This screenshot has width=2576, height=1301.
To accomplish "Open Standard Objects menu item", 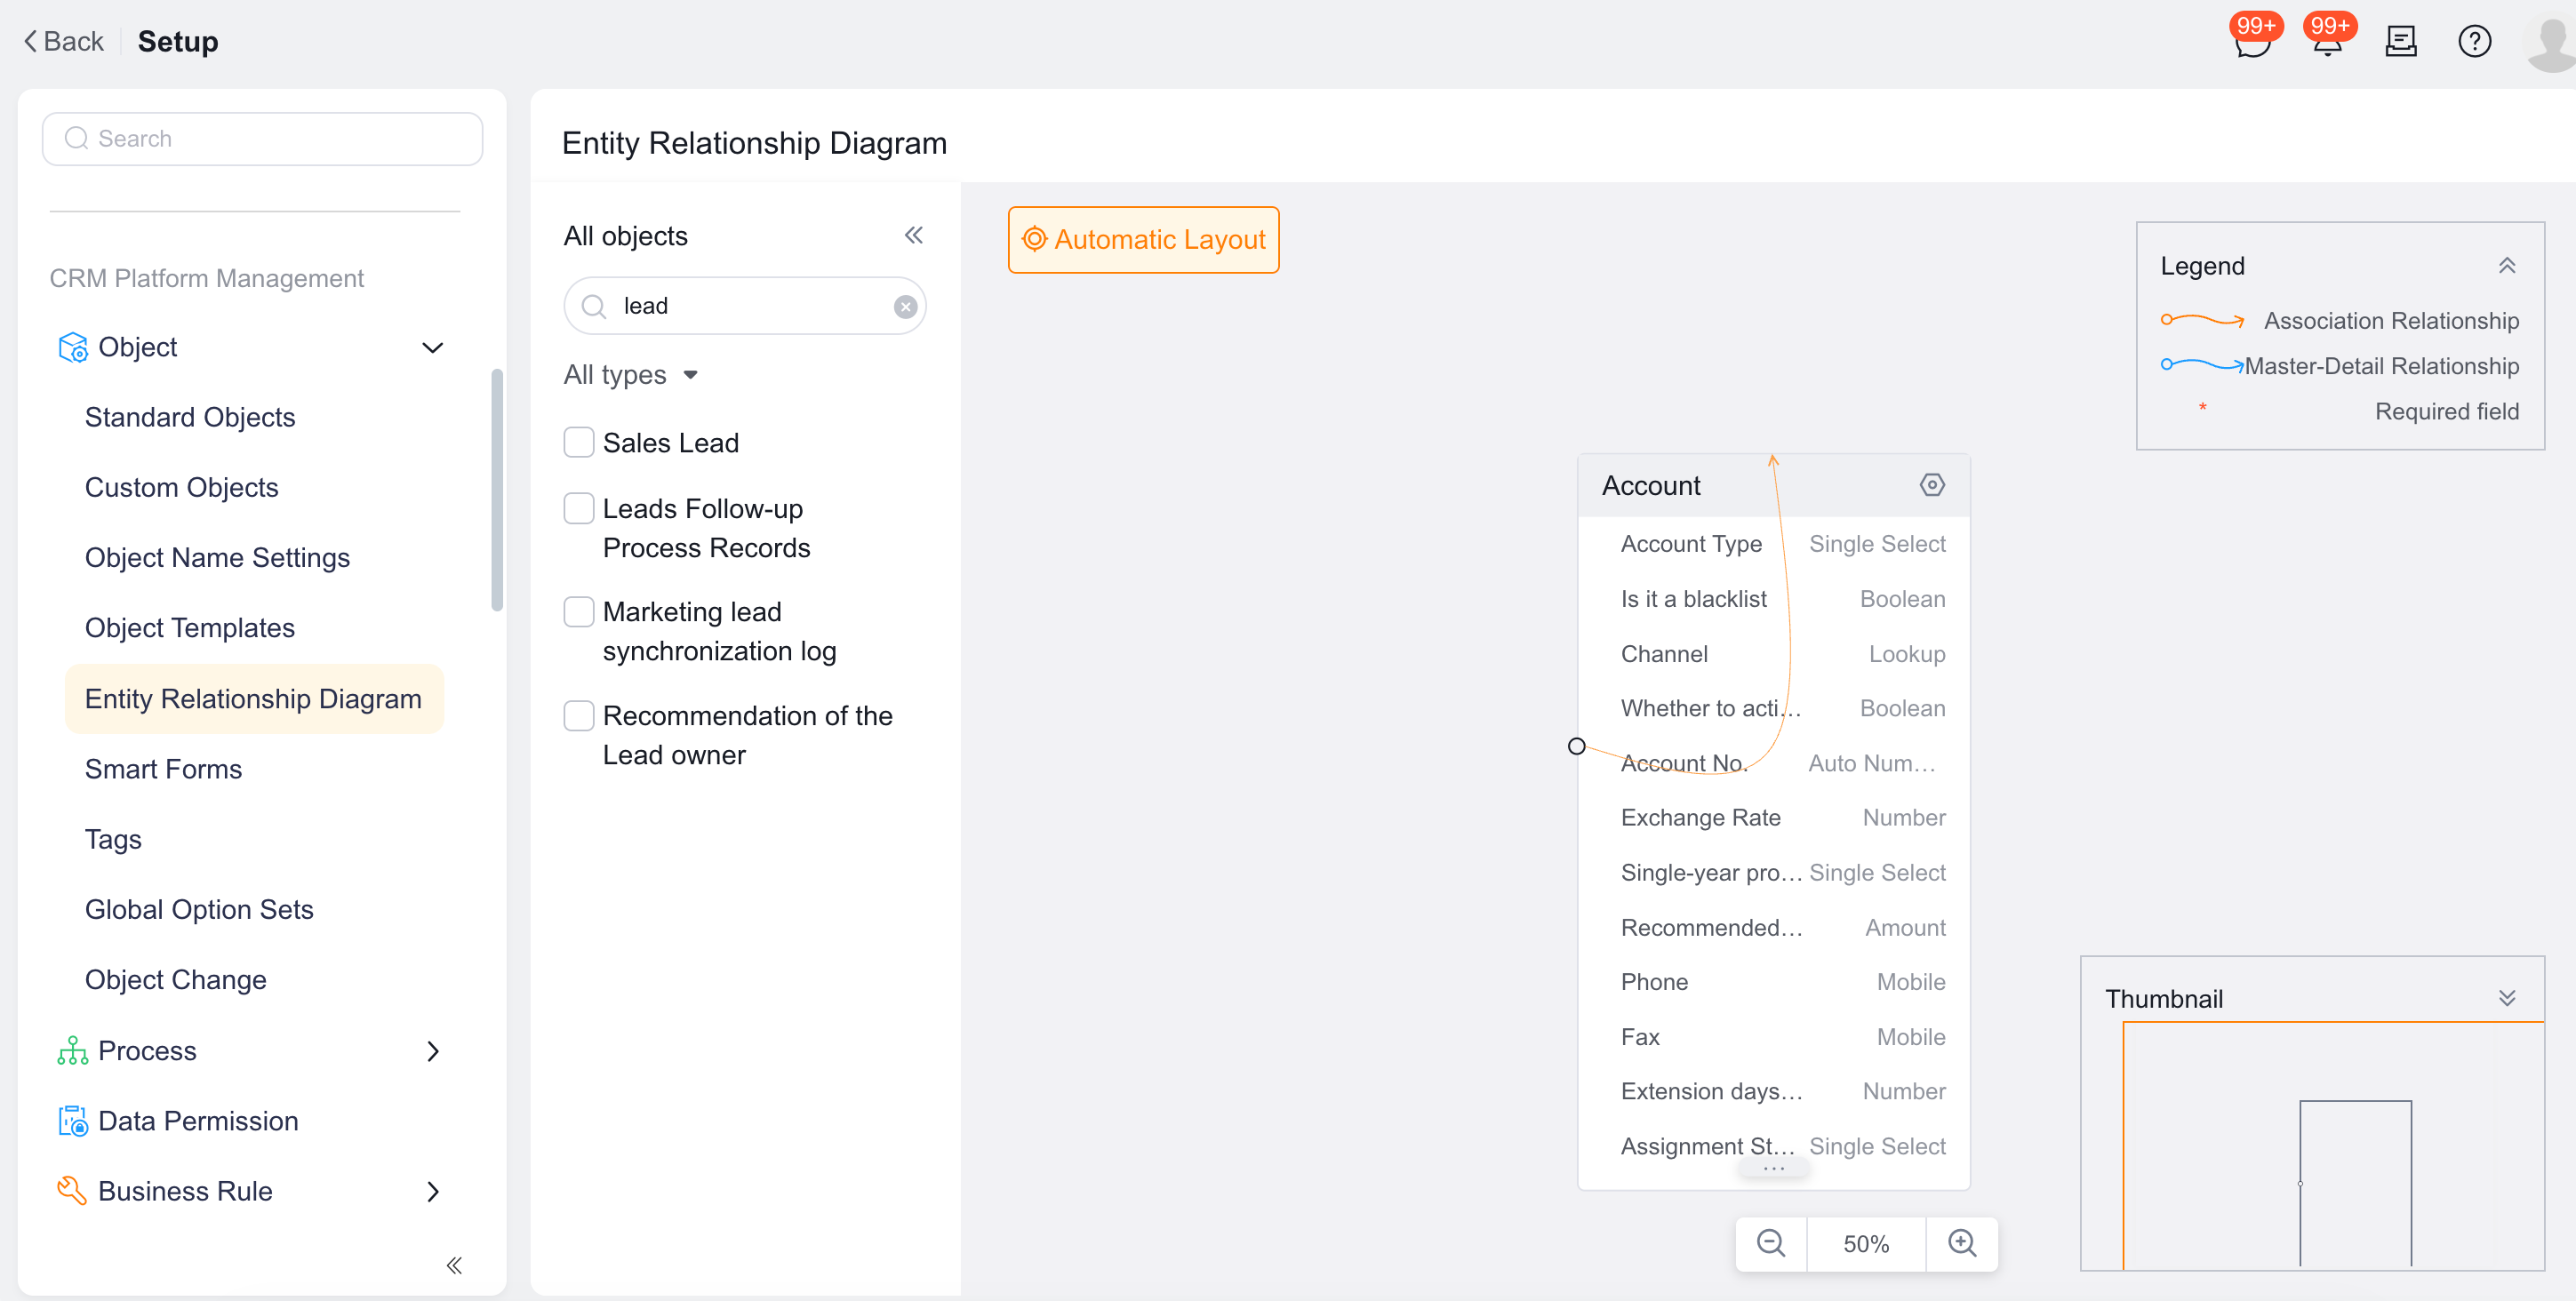I will 190,417.
